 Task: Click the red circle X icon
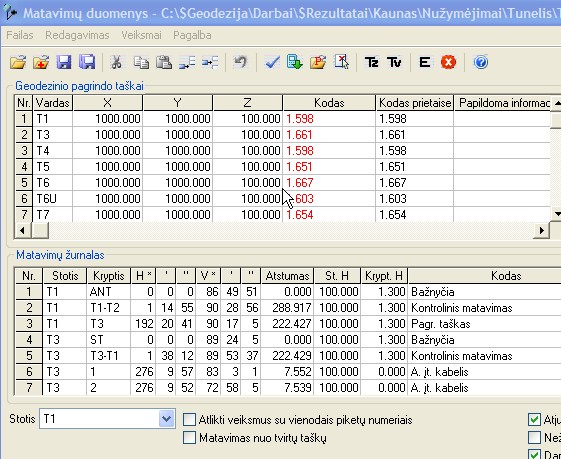(448, 63)
